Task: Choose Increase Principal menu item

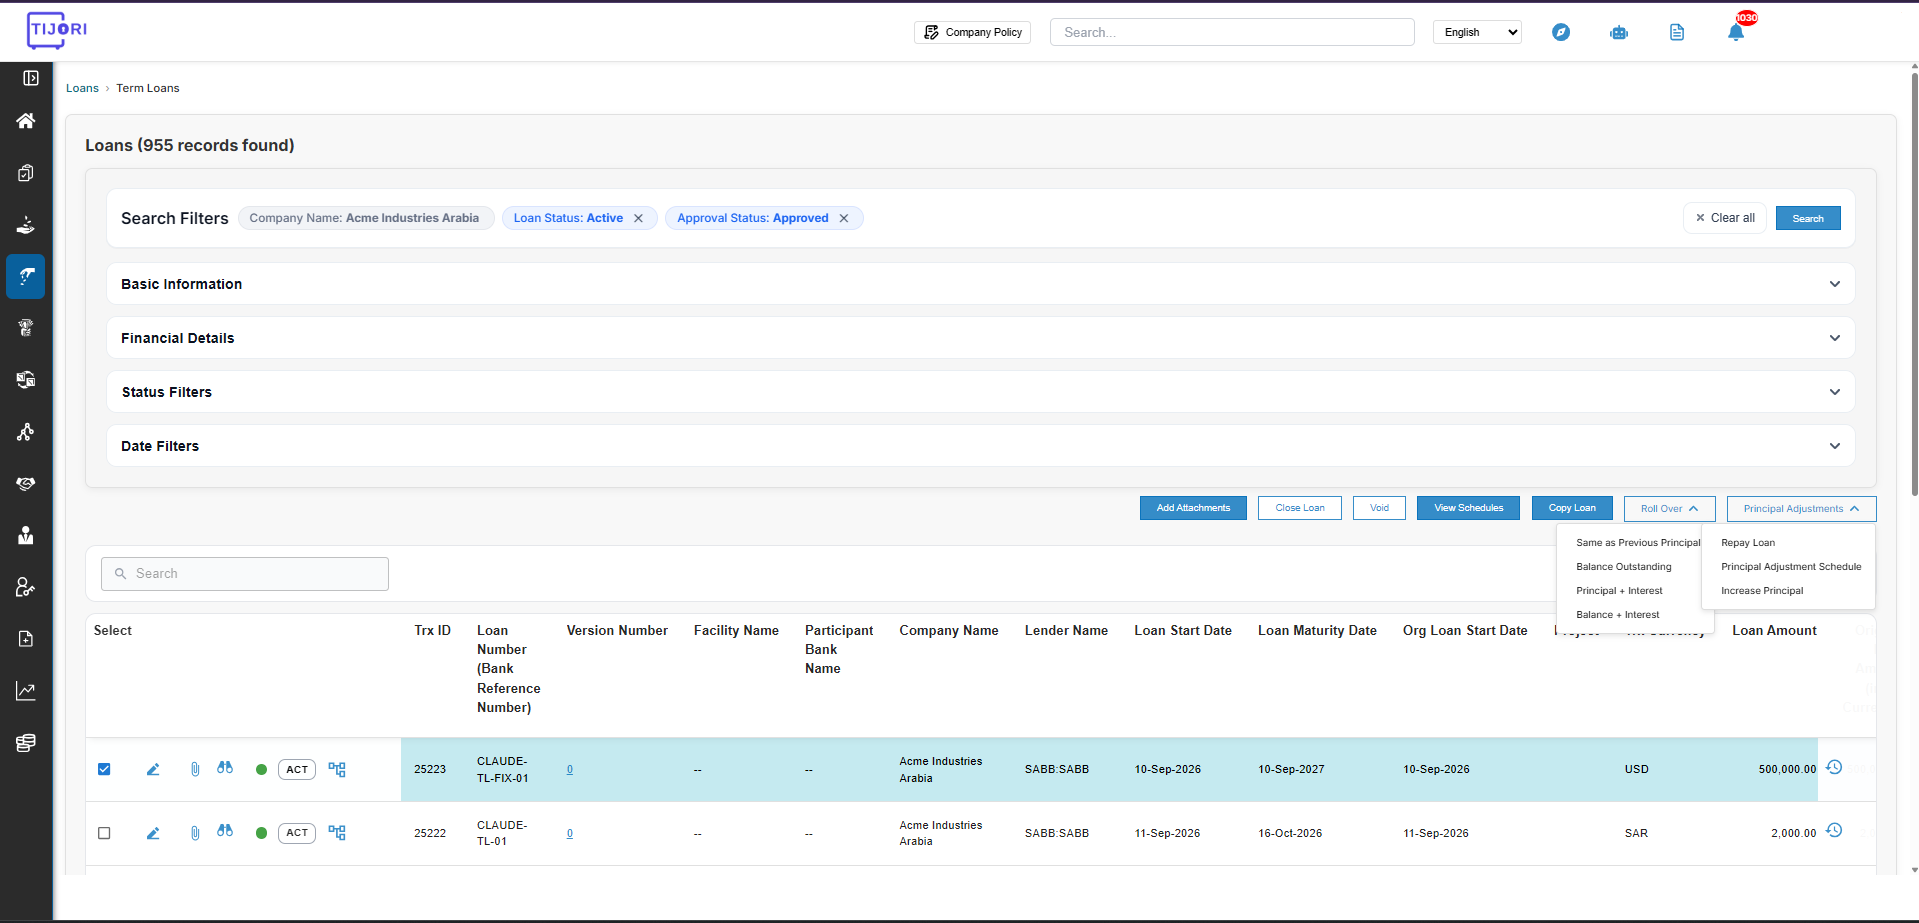Action: point(1762,591)
